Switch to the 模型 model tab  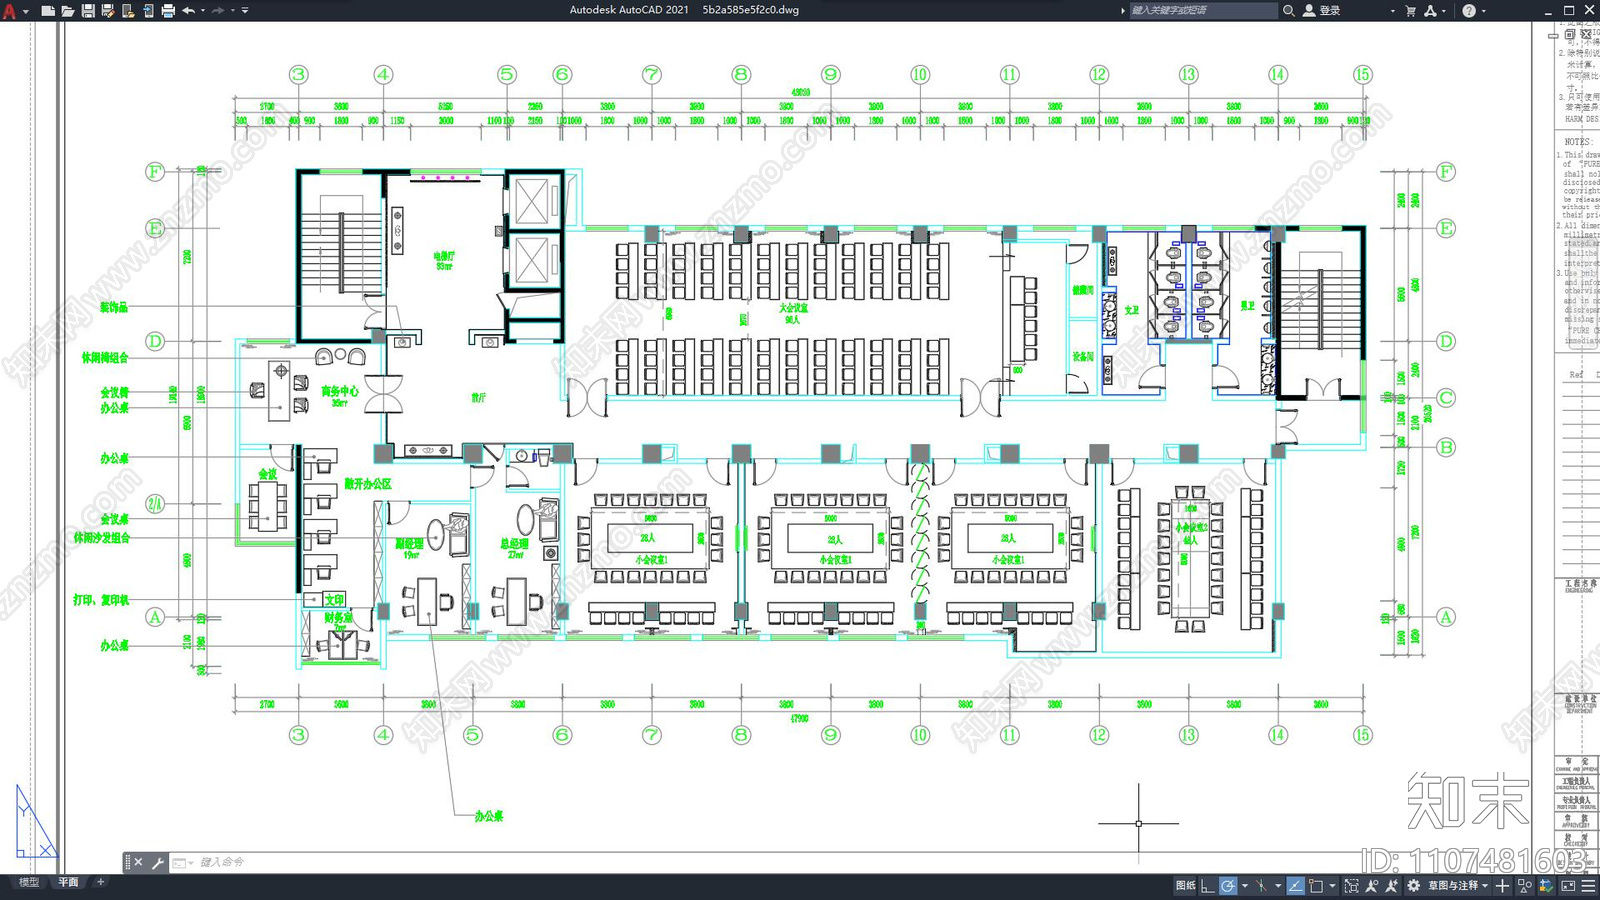click(x=29, y=882)
